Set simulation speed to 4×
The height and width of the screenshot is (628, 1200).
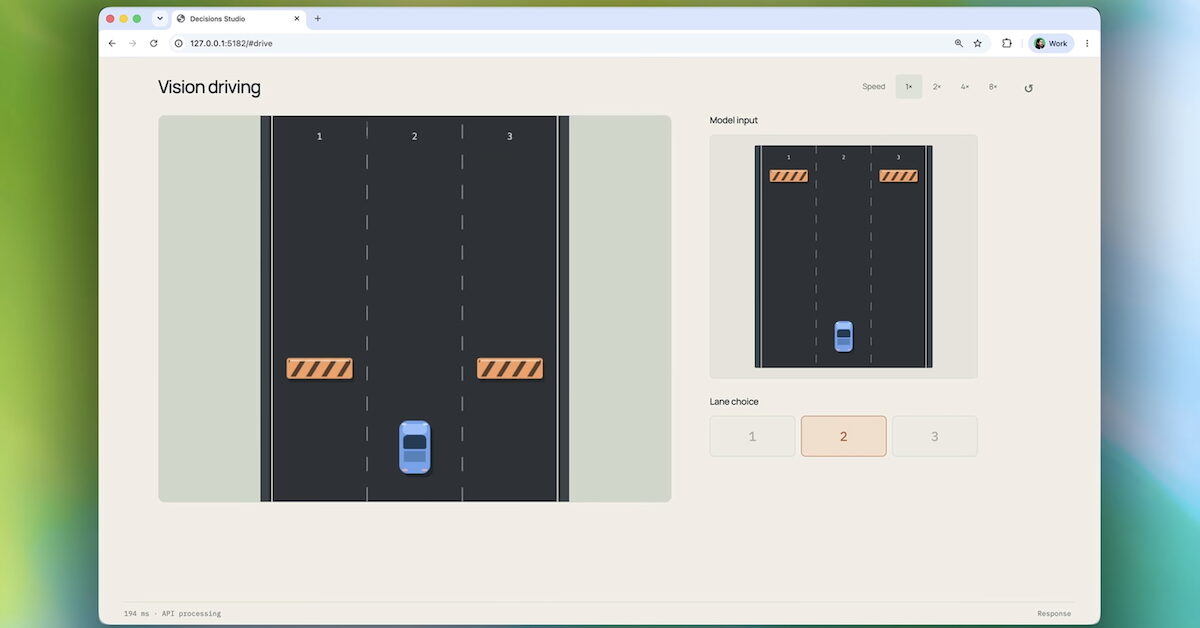(965, 87)
